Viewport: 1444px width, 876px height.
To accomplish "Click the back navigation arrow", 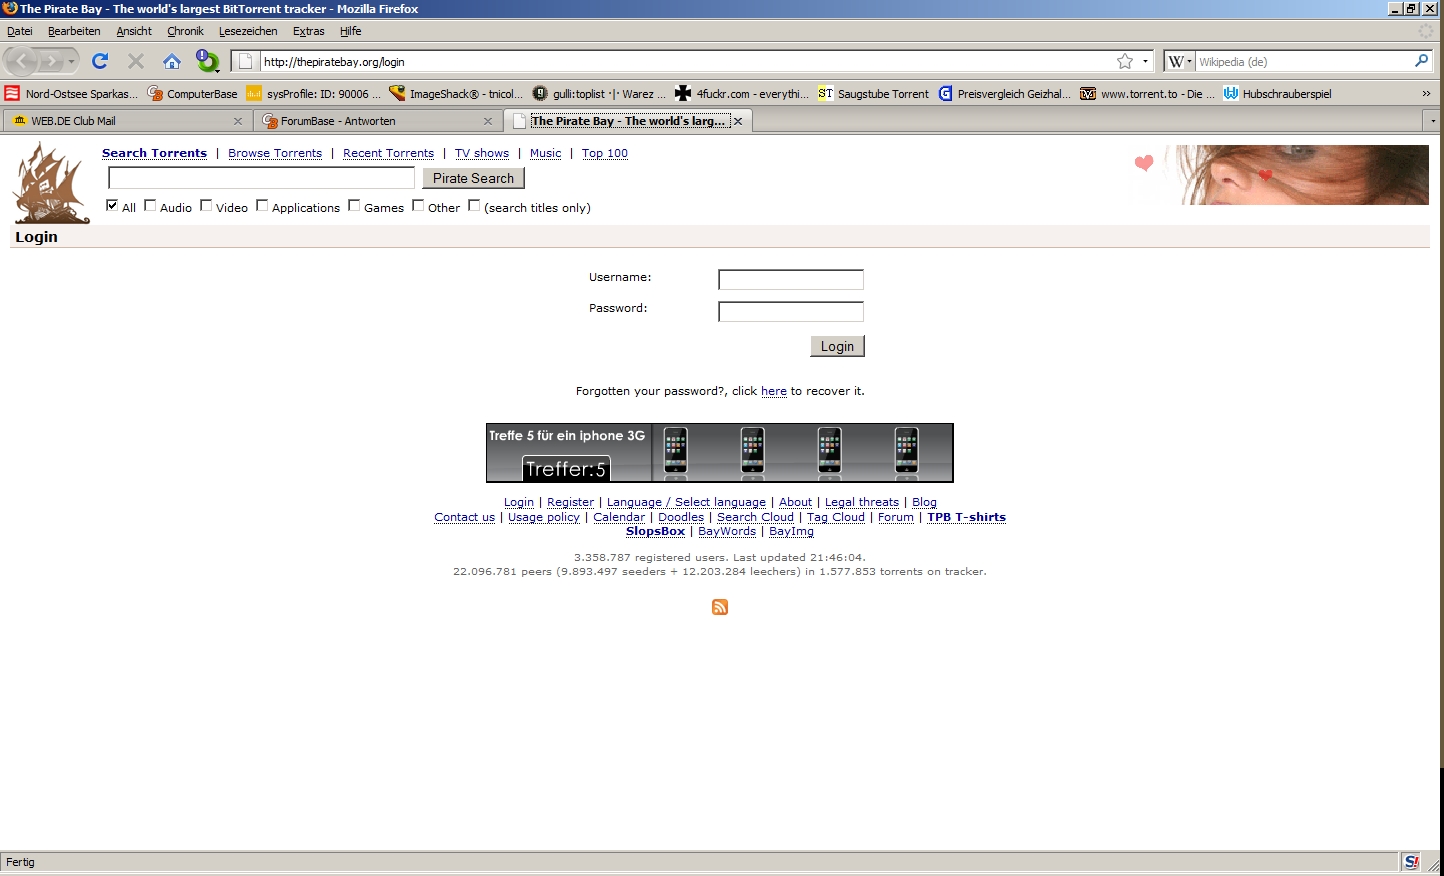I will click(x=21, y=61).
